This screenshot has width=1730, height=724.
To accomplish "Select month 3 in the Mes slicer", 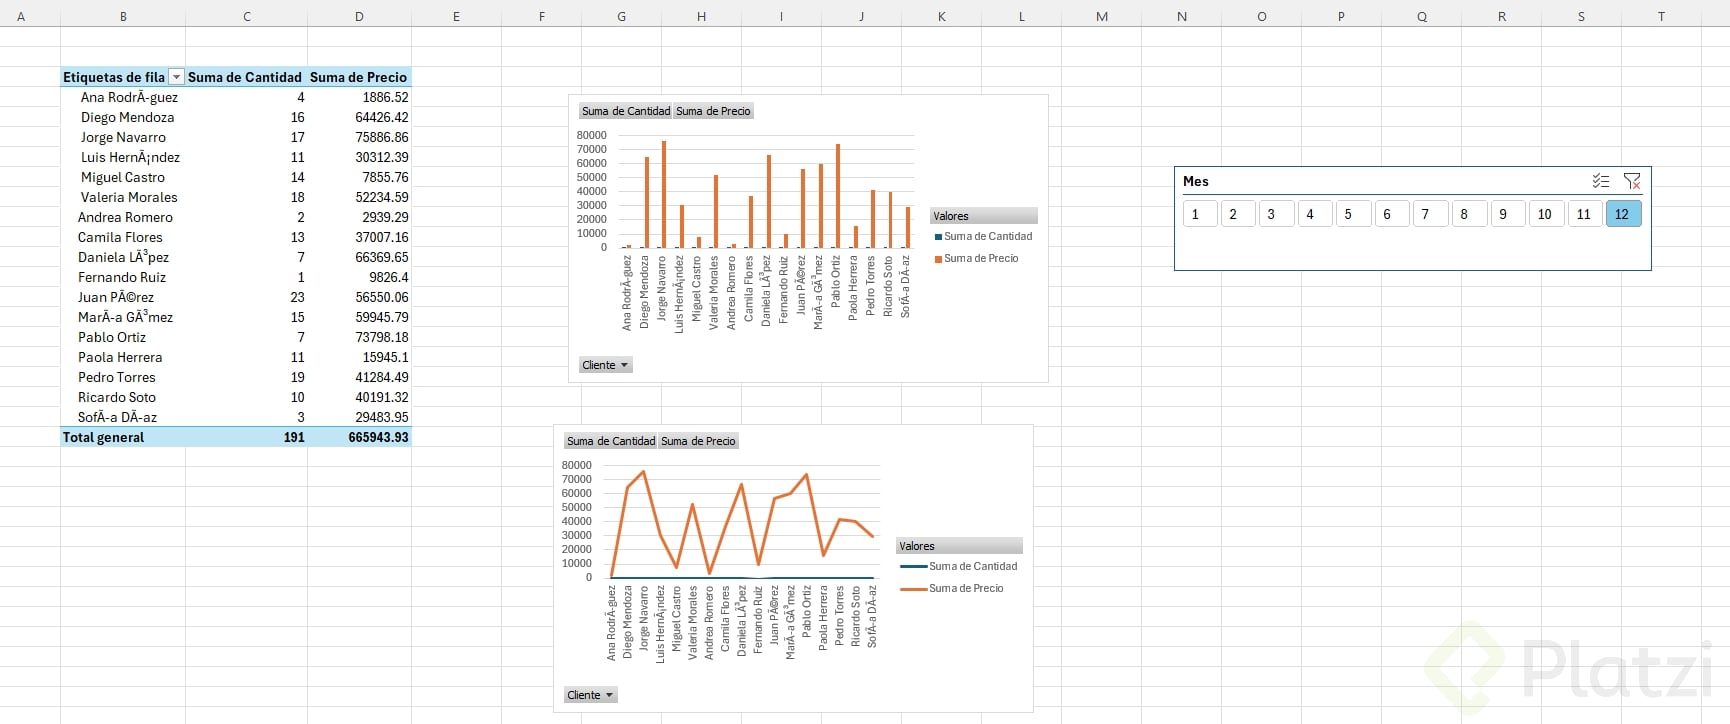I will [x=1277, y=214].
